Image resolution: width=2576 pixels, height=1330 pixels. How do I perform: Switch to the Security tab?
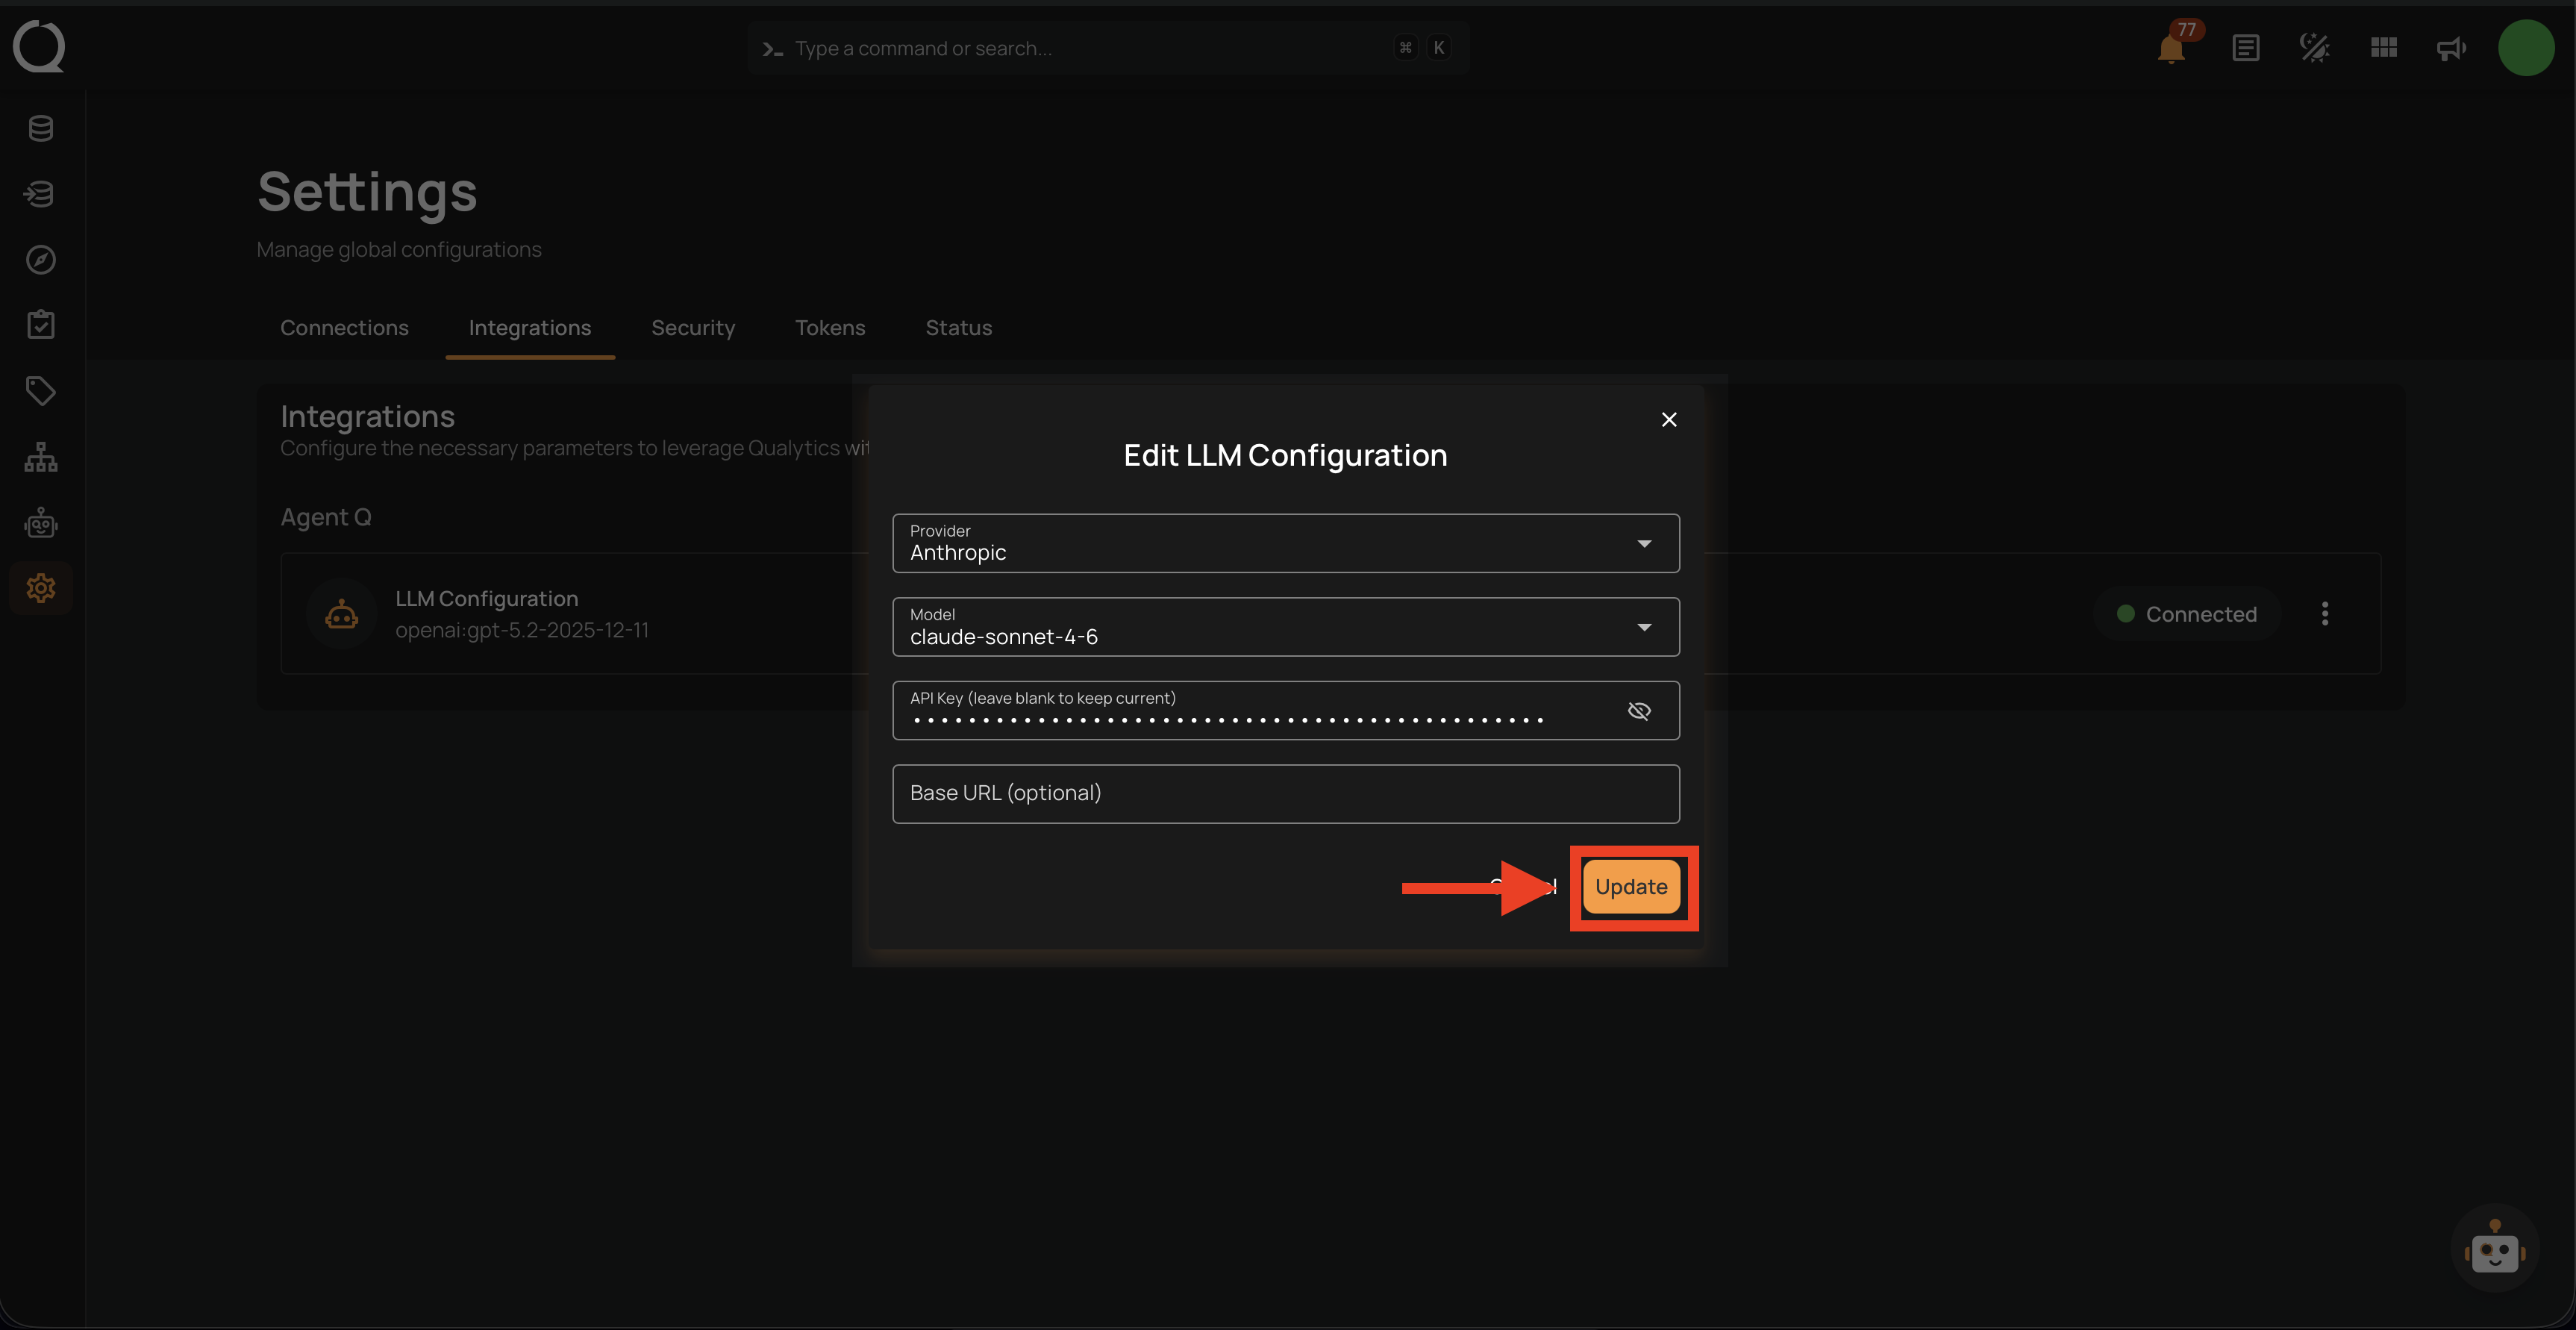point(693,328)
